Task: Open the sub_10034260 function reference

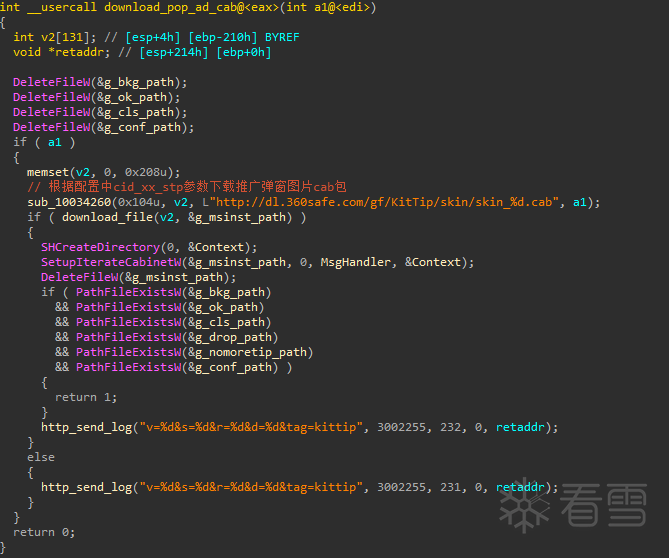Action: tap(69, 202)
